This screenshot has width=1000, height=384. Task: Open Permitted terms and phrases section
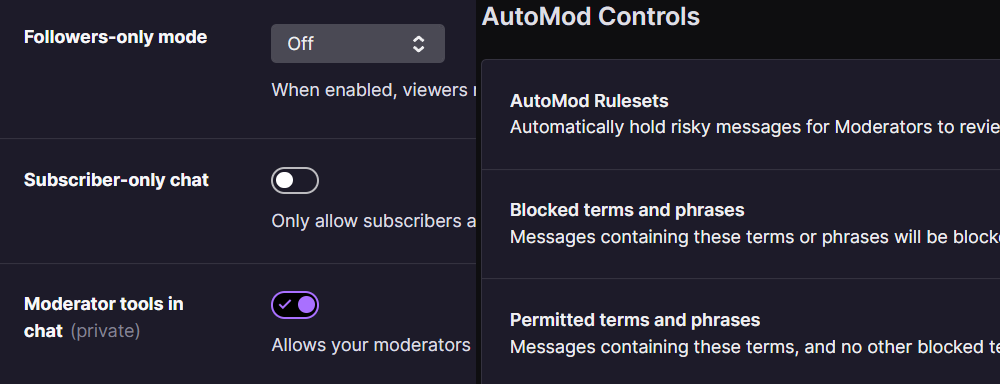click(x=740, y=332)
